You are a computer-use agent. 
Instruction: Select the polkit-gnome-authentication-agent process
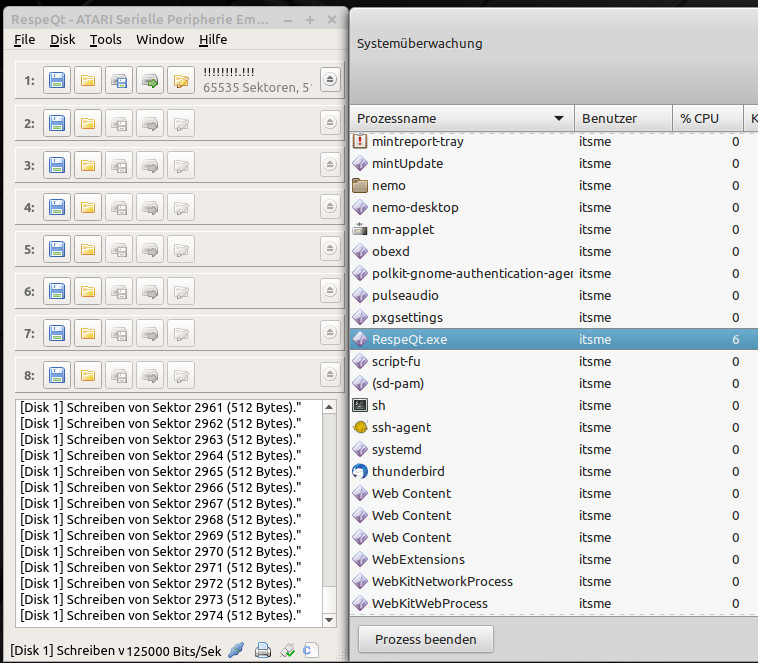[554, 274]
